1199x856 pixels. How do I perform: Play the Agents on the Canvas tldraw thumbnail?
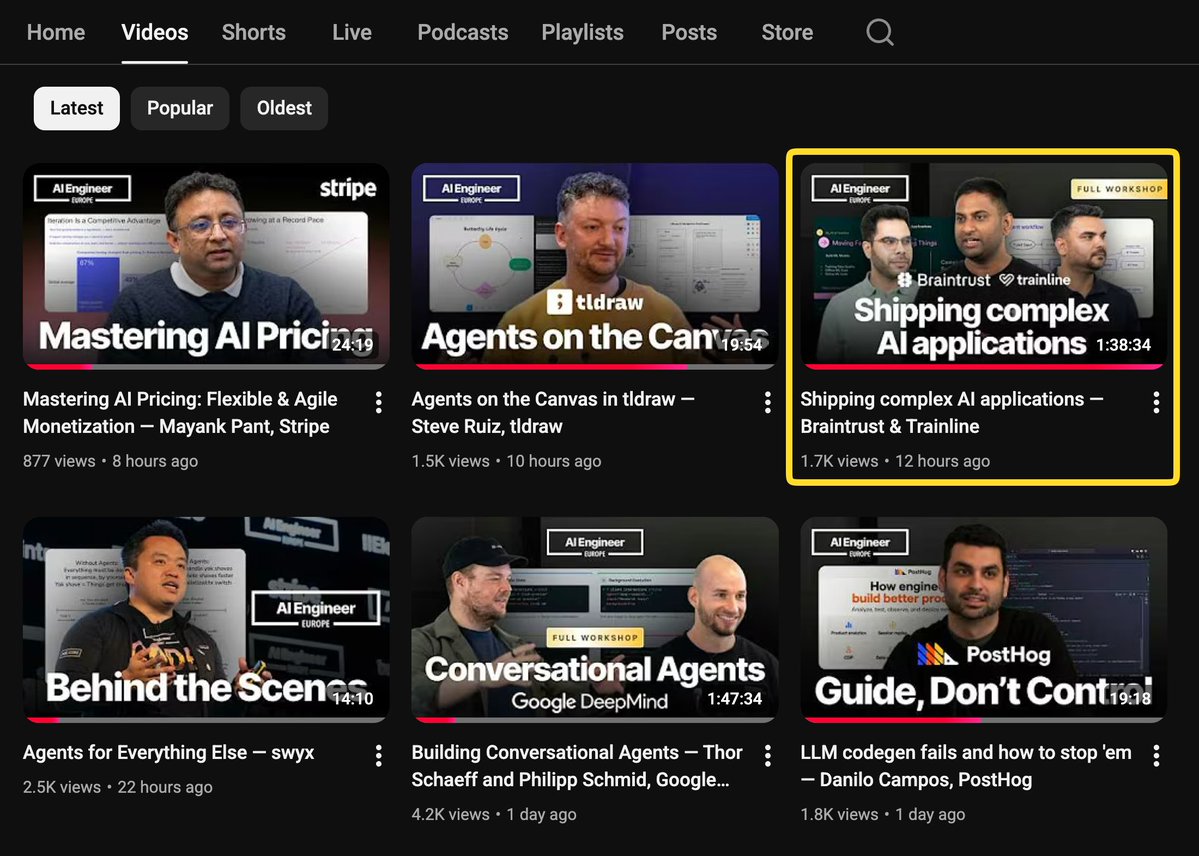595,265
